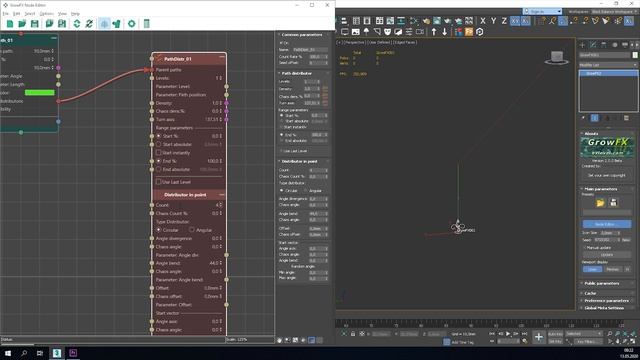640x360 pixels.
Task: Open the Help menu in Node Editor
Action: click(x=76, y=13)
